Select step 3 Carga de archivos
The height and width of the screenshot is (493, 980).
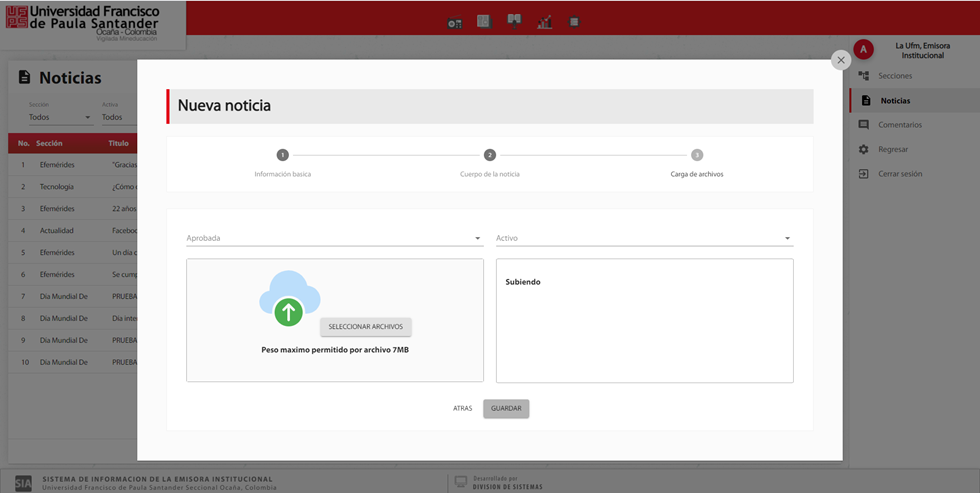[697, 155]
